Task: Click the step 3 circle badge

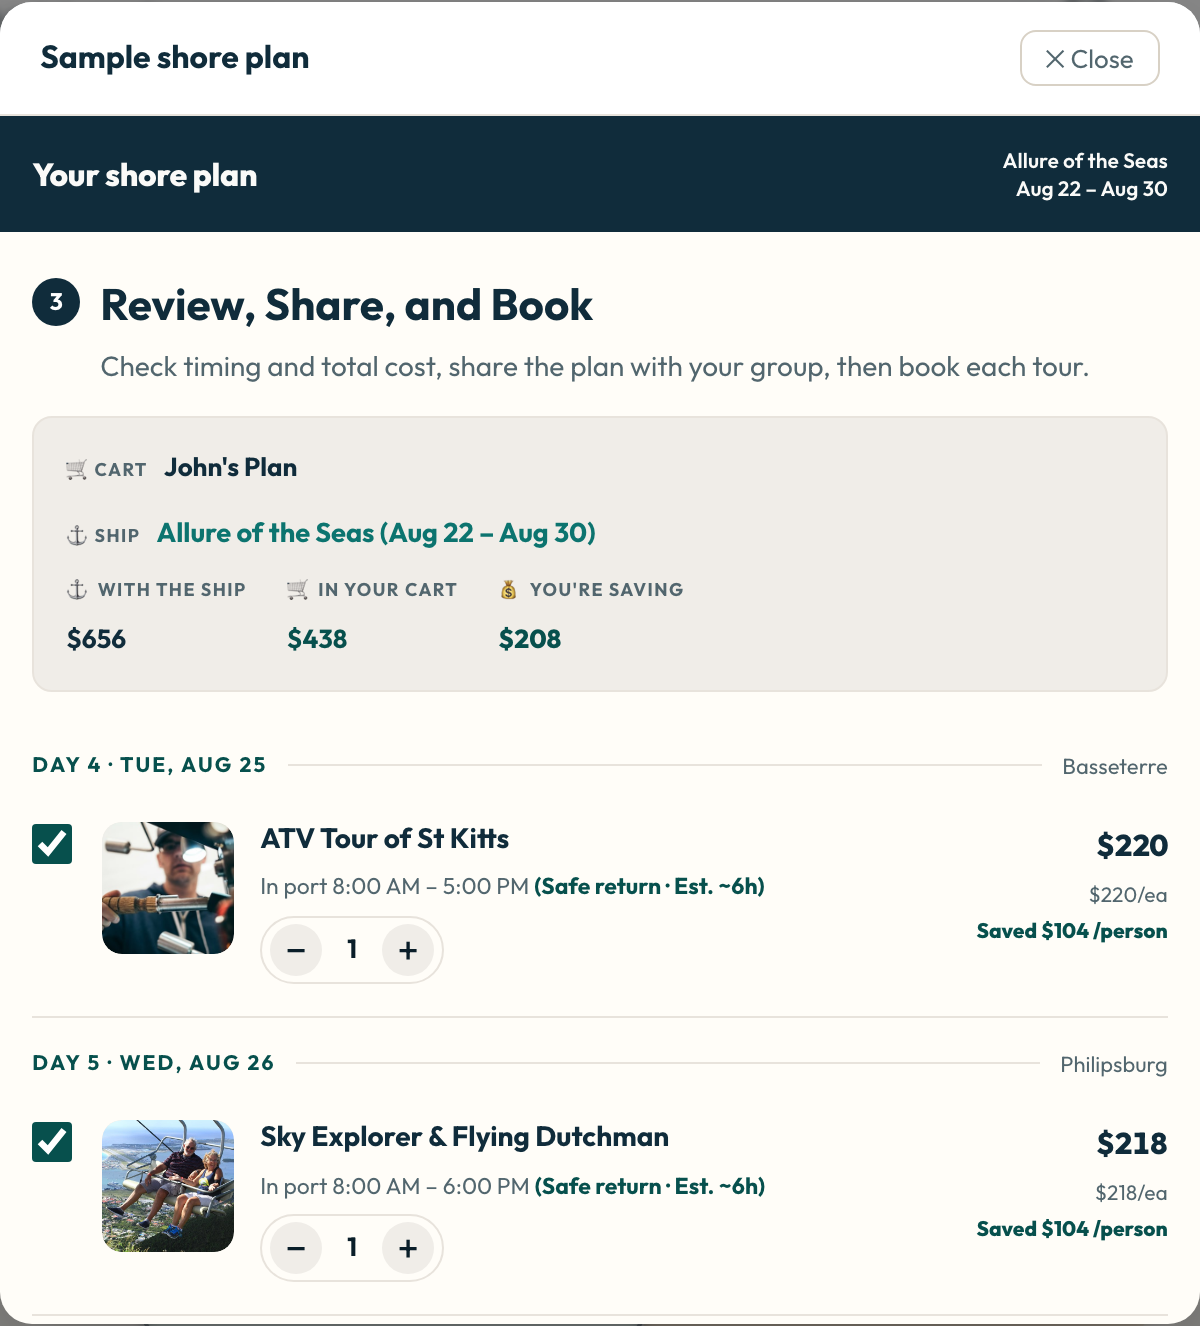Action: [56, 302]
